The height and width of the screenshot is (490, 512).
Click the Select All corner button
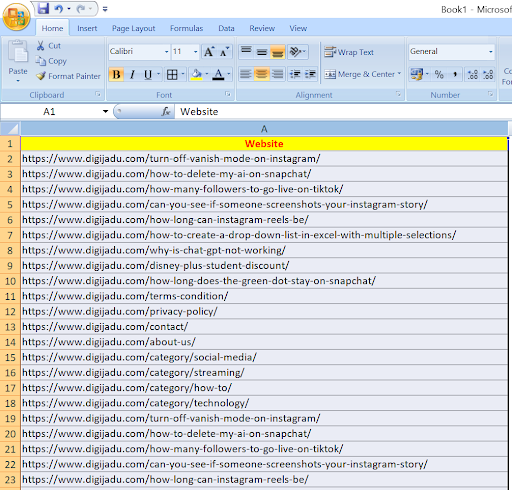(10, 129)
